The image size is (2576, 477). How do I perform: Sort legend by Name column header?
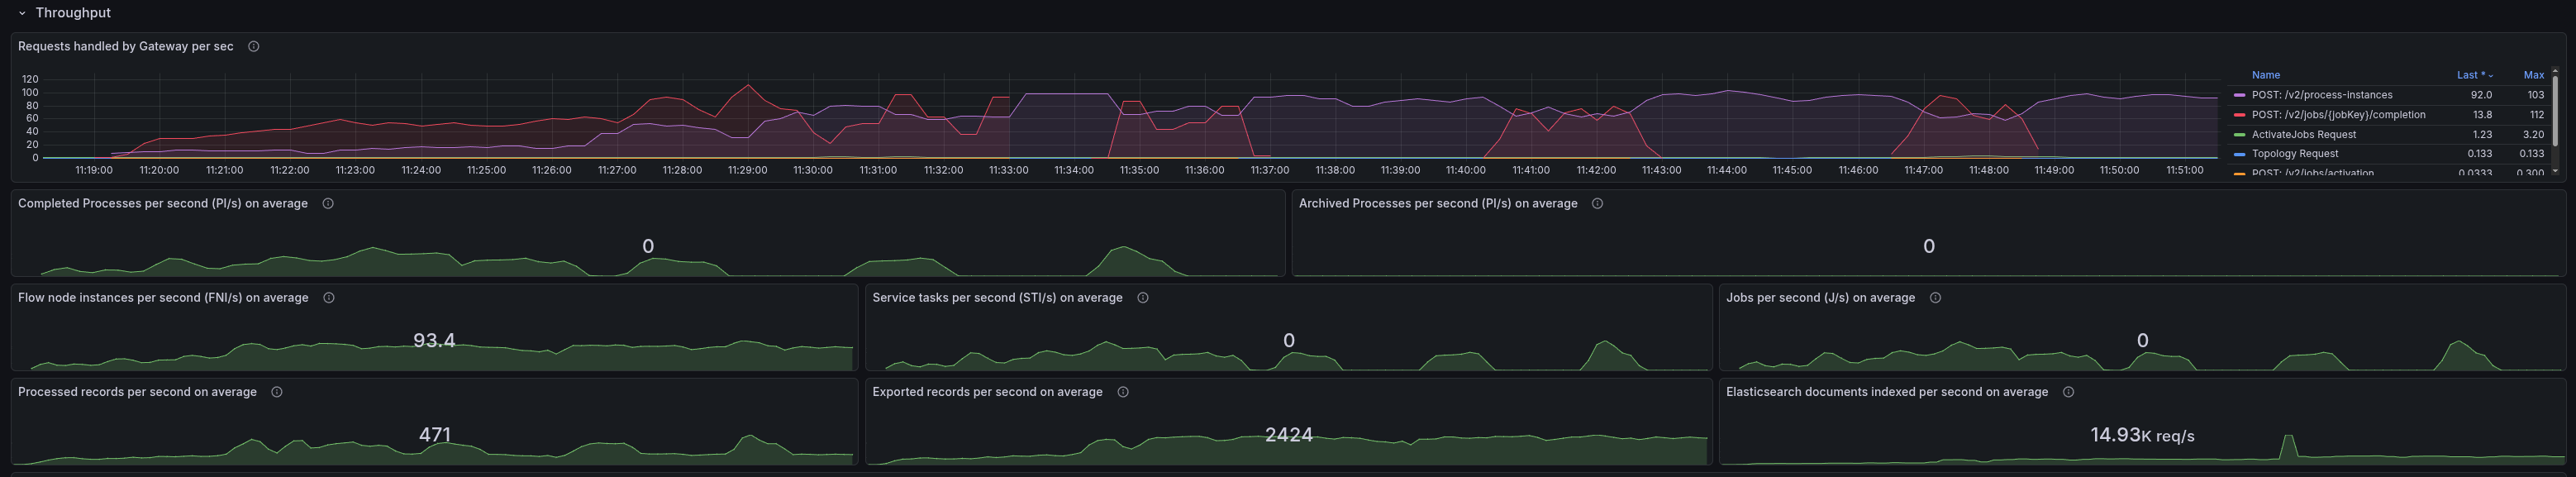click(2265, 75)
